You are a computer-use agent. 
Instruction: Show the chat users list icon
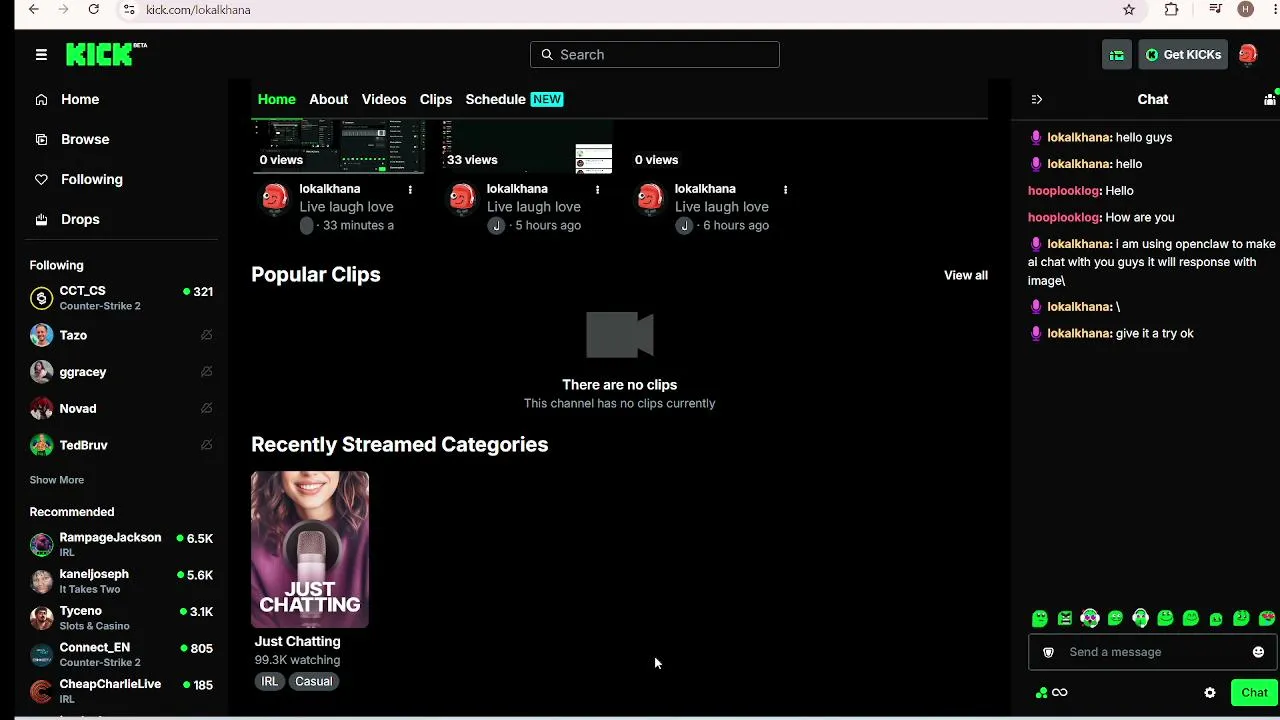coord(1270,99)
